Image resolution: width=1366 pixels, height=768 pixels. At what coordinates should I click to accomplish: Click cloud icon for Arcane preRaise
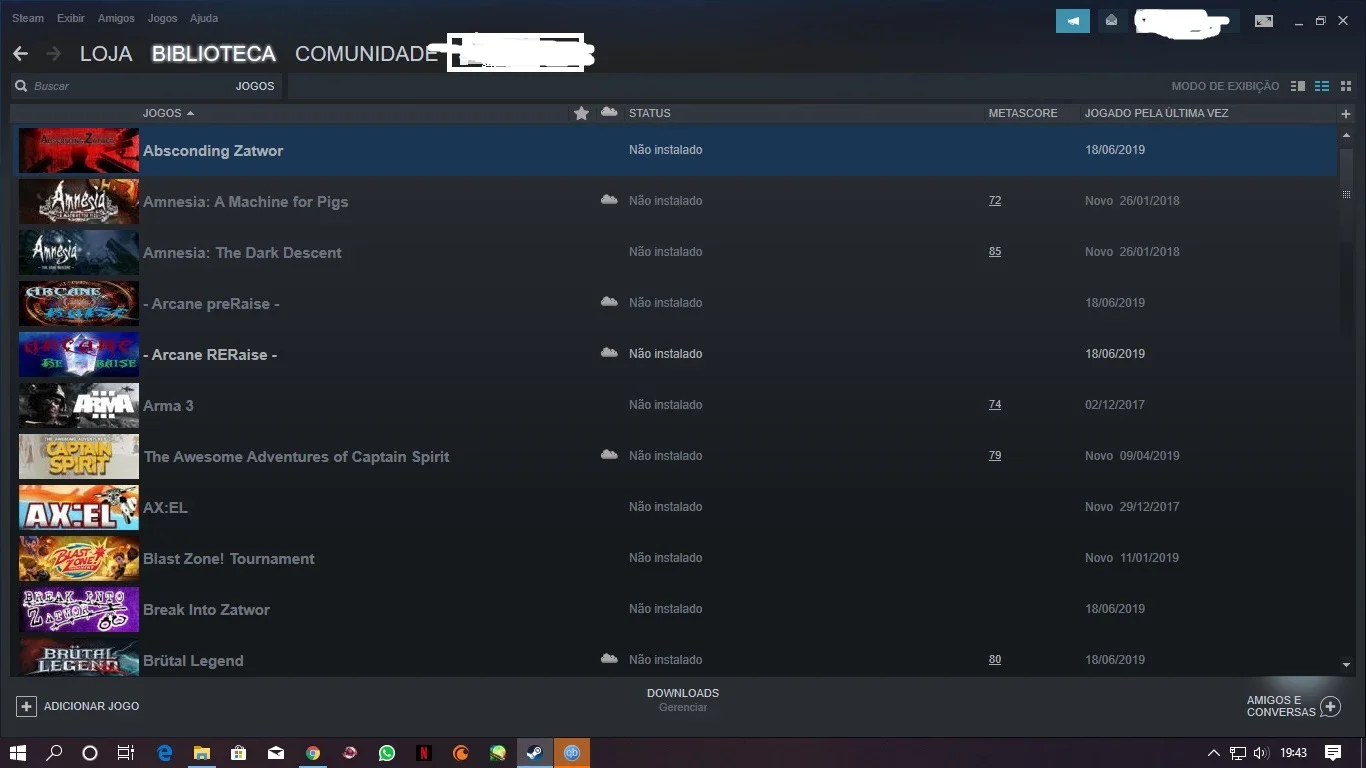tap(609, 302)
